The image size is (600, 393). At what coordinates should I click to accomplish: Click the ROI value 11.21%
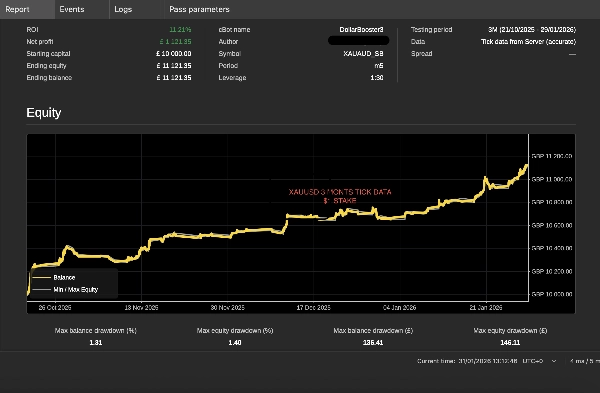pyautogui.click(x=180, y=29)
